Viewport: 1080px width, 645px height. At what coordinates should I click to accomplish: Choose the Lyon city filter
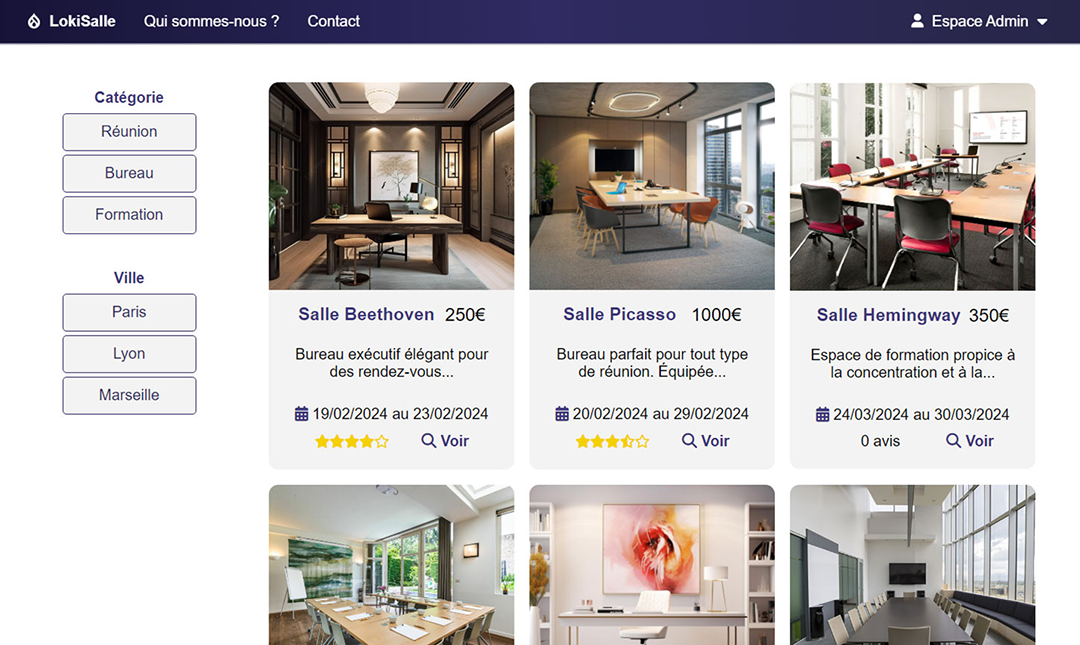(x=129, y=354)
